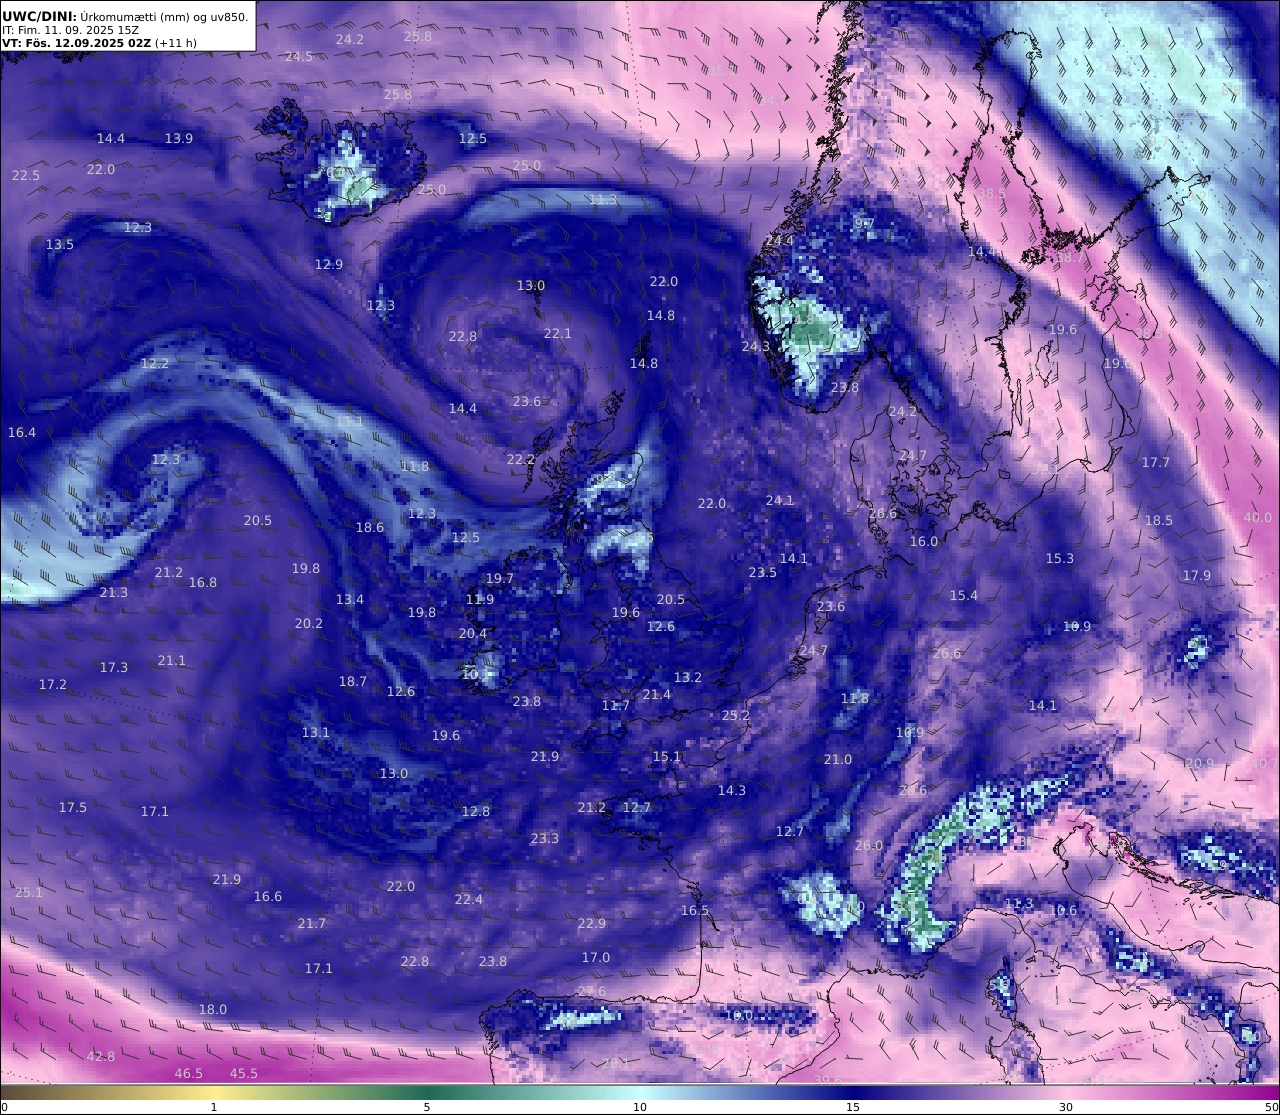Click the map value 13.9

pyautogui.click(x=179, y=139)
